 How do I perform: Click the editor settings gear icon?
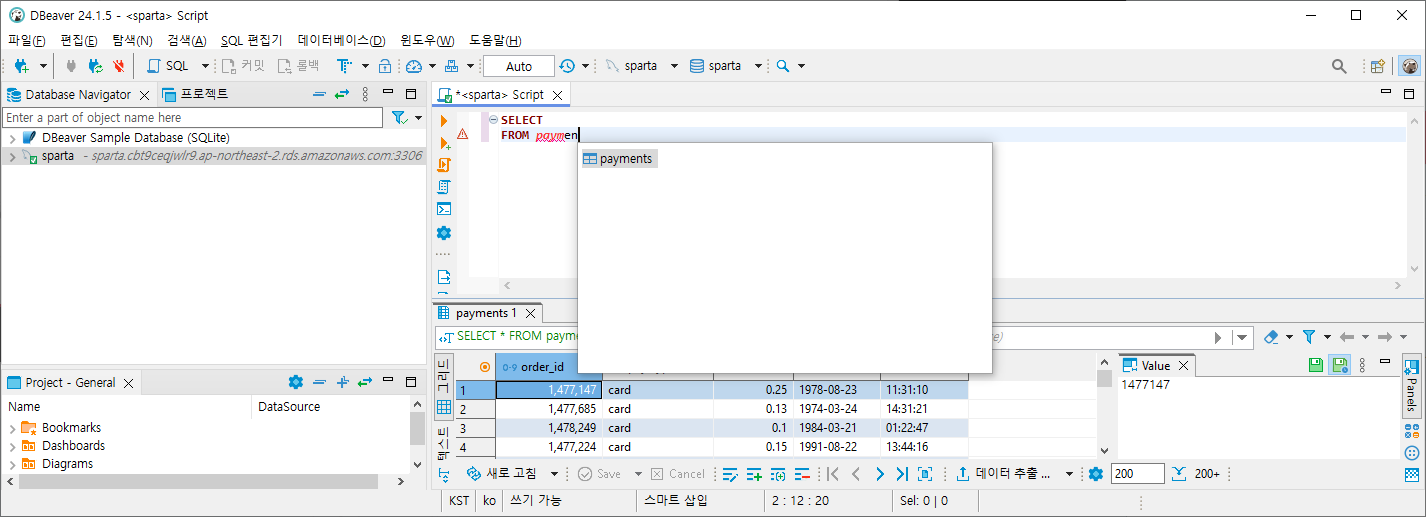(444, 233)
